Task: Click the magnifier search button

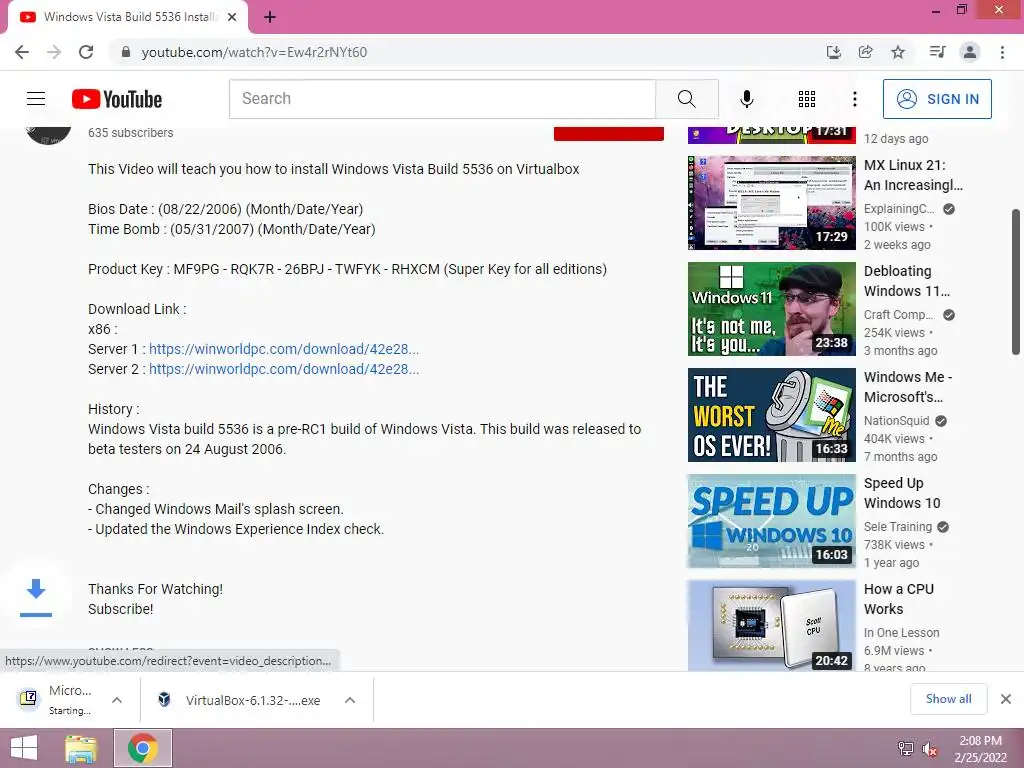Action: [686, 99]
